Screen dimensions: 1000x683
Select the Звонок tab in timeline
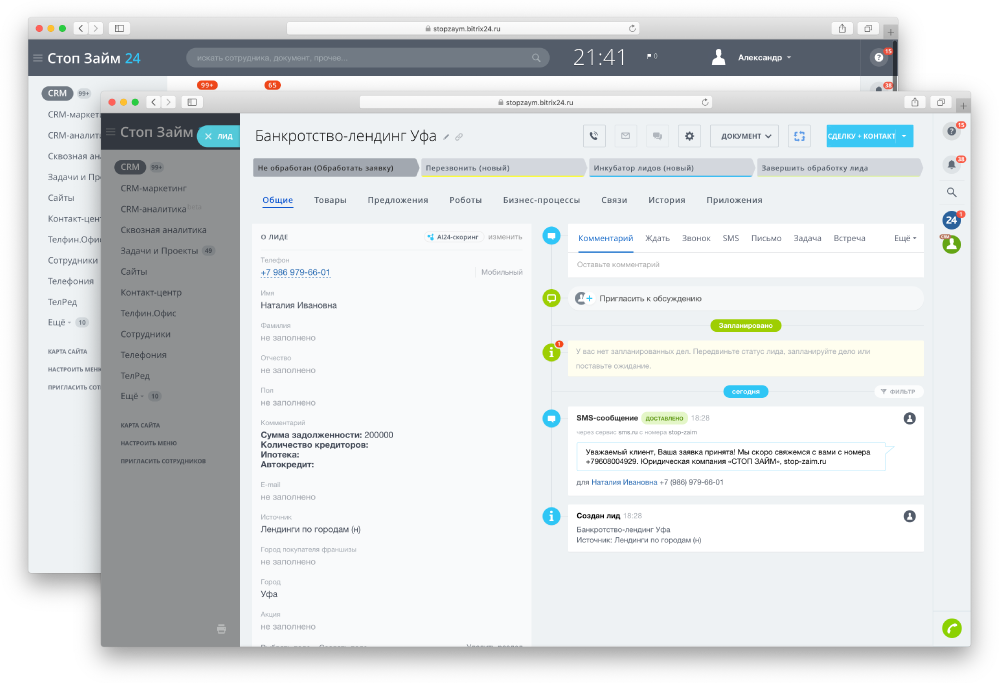click(696, 238)
